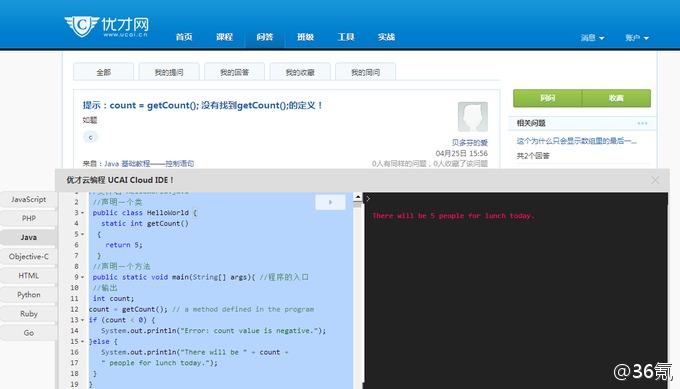The image size is (680, 389).
Task: Select the JavaScript language tab
Action: click(29, 199)
